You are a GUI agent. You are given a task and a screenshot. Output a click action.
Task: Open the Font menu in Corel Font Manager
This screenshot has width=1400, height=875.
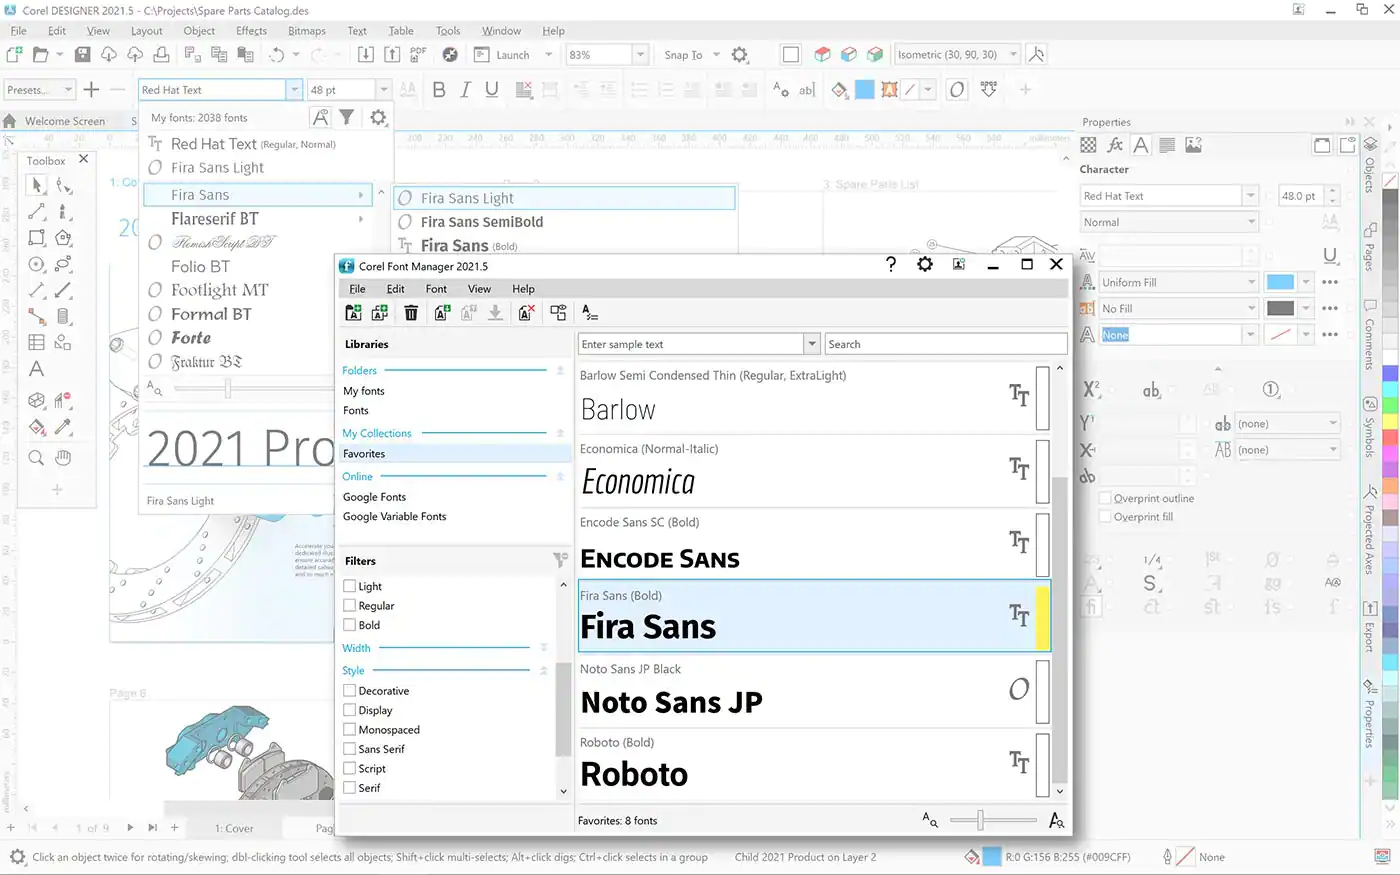(436, 289)
